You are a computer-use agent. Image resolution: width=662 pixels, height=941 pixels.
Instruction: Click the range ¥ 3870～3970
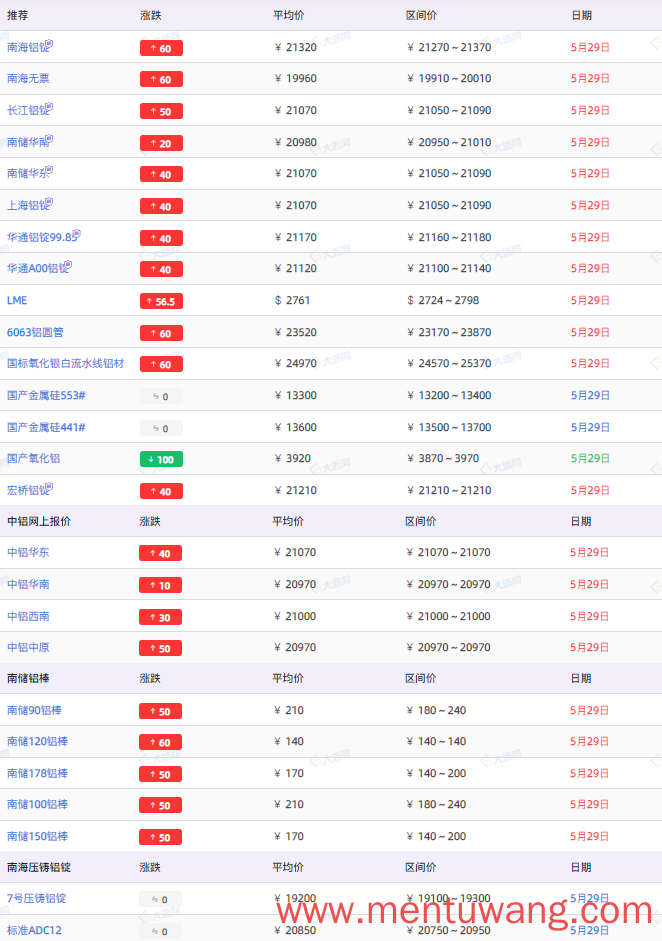443,458
